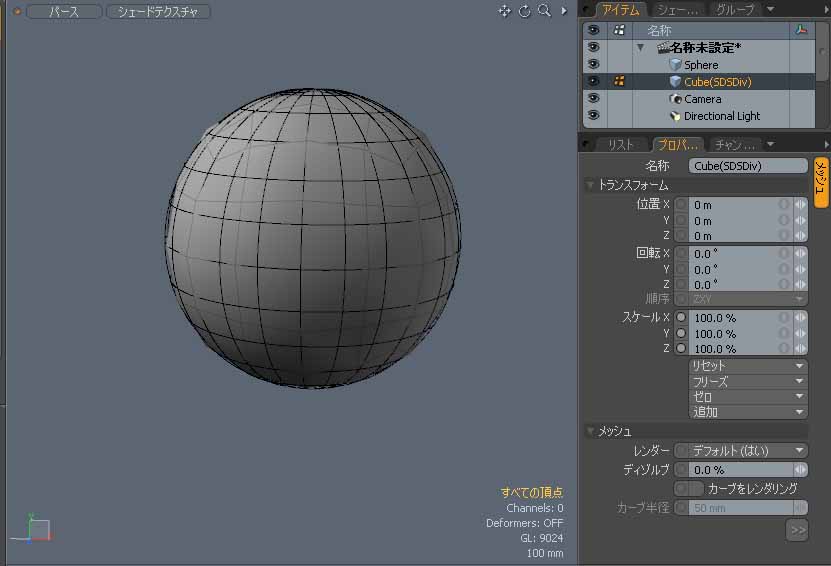Click the viewport rotate icon

coord(525,11)
